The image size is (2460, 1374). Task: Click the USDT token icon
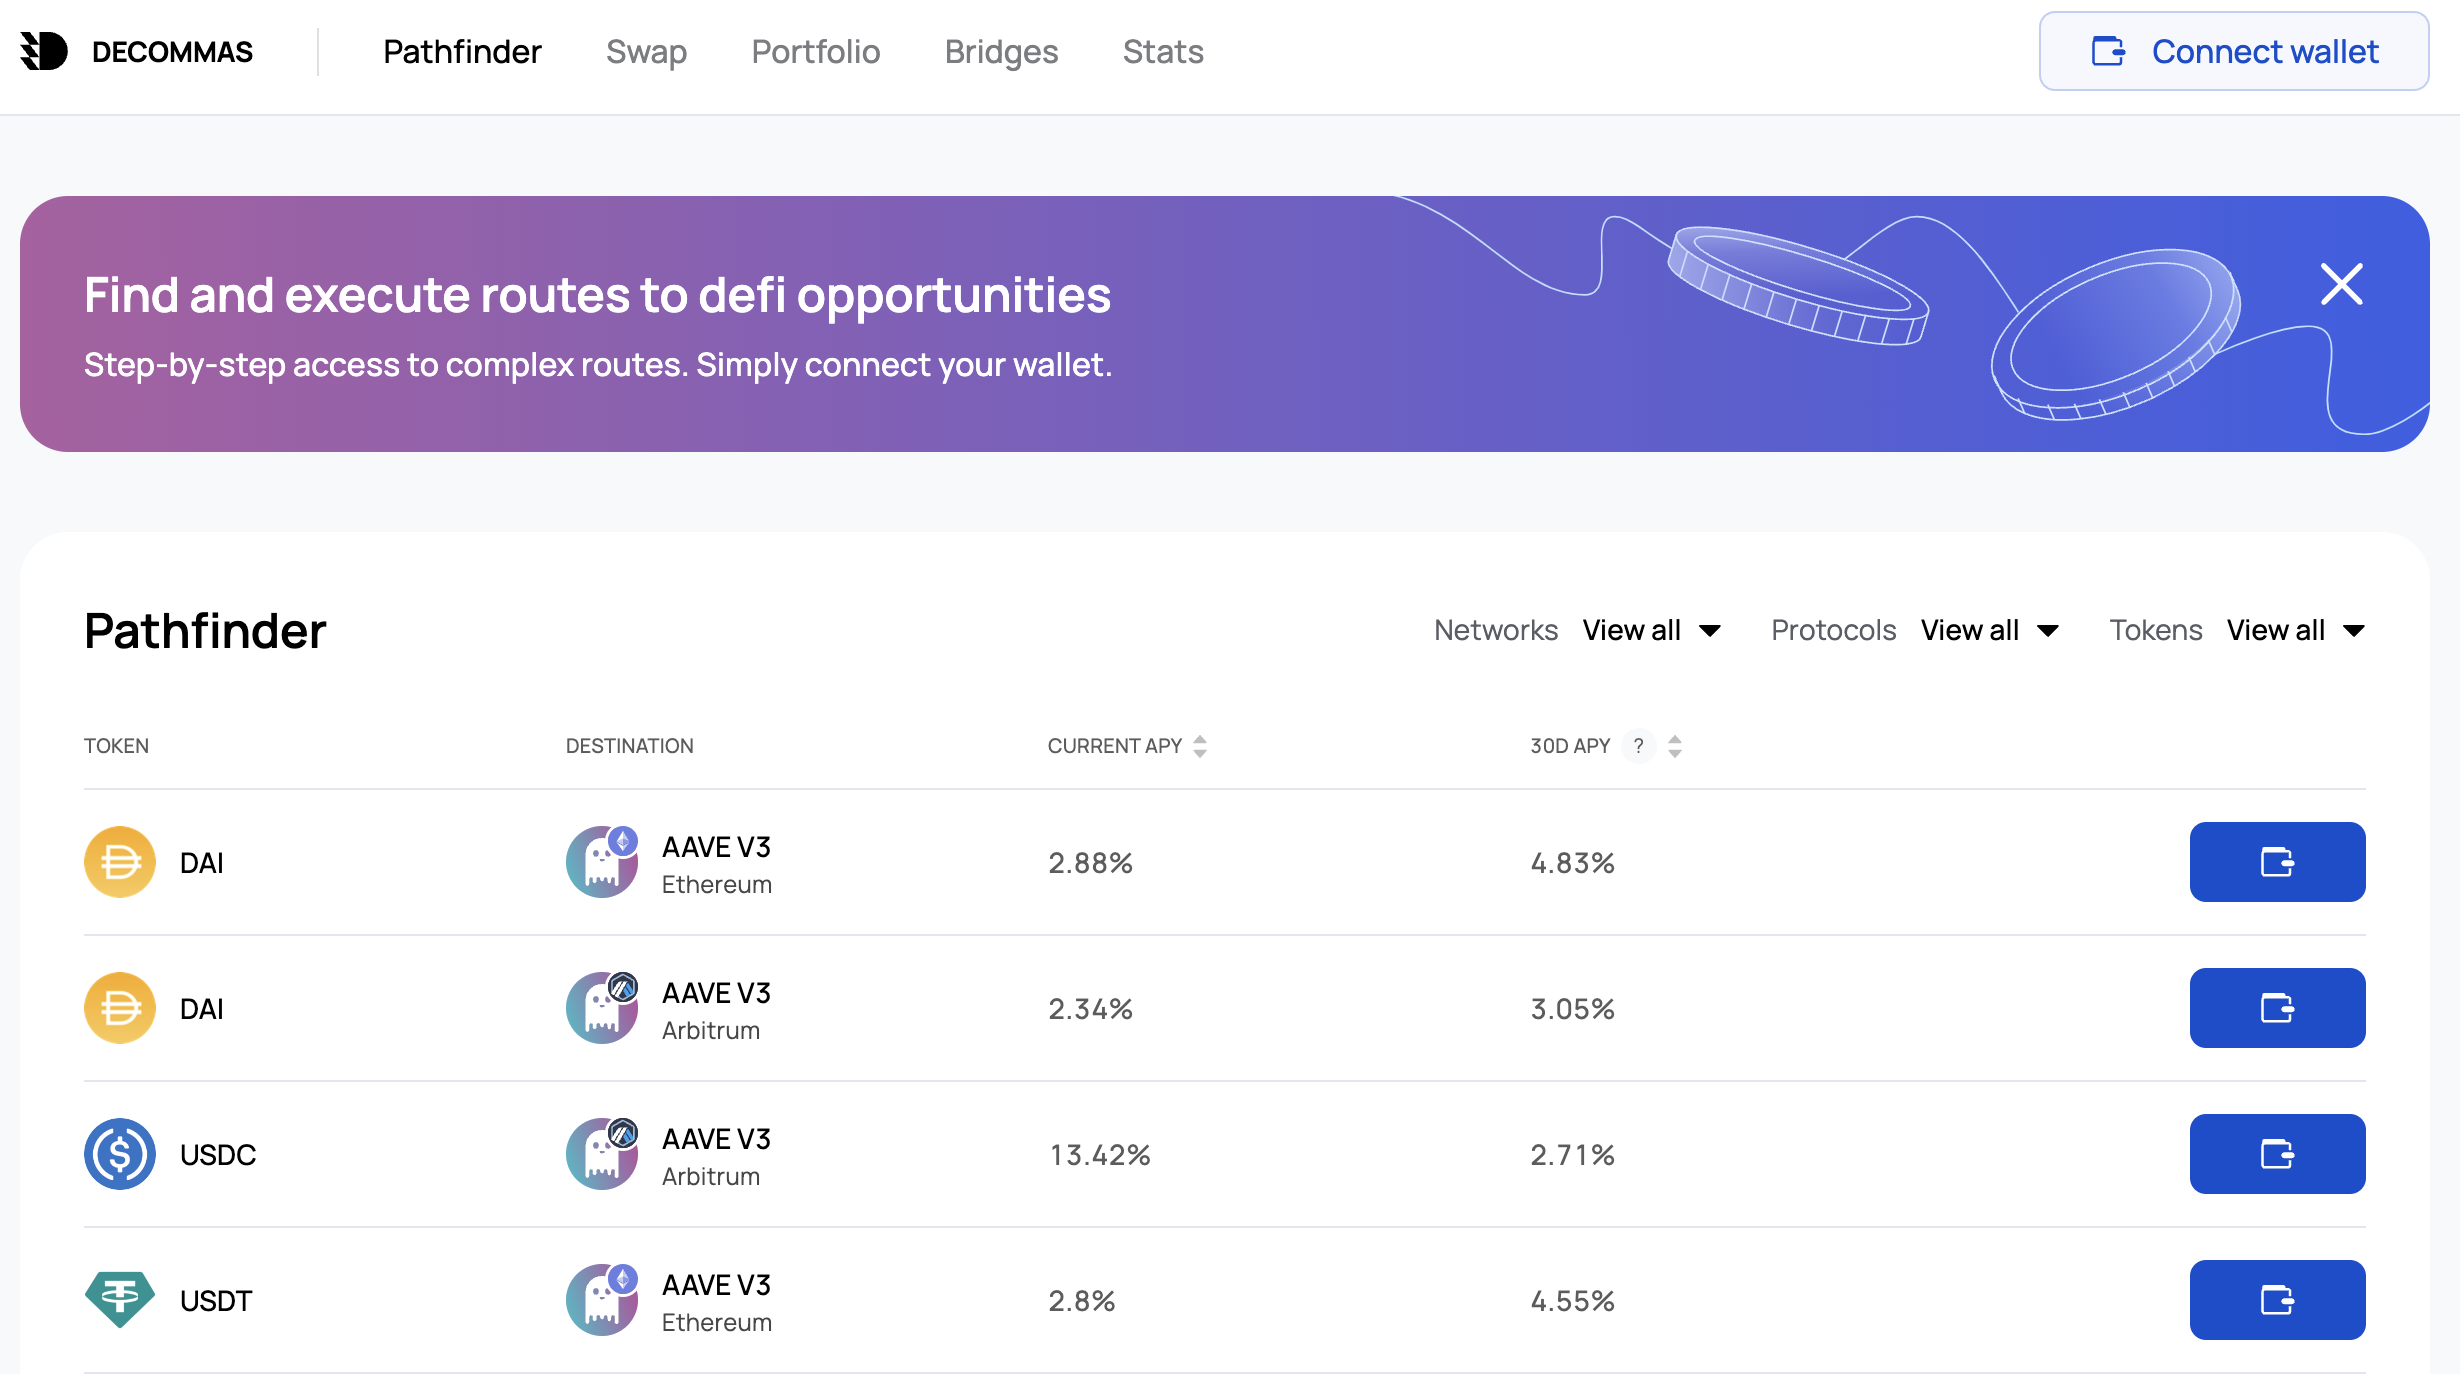[120, 1300]
